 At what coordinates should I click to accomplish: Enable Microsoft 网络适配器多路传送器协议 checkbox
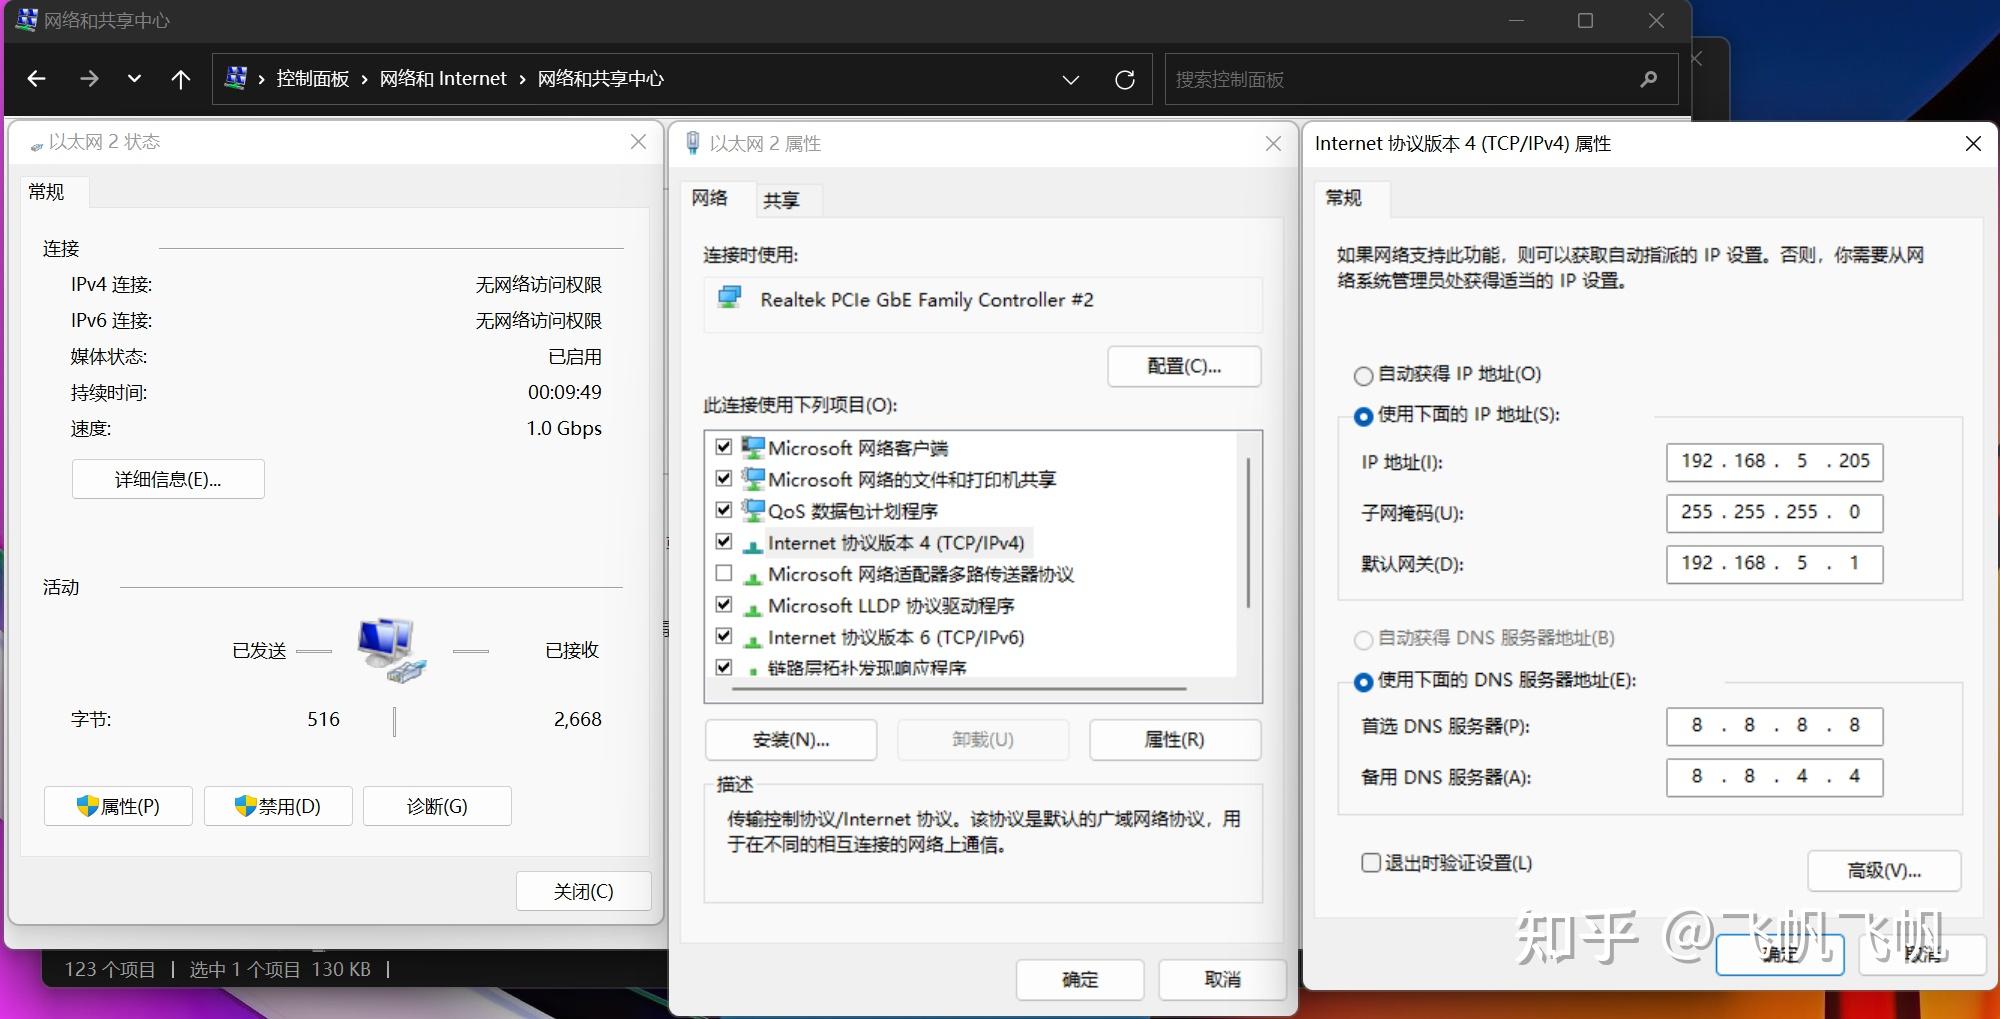[725, 574]
